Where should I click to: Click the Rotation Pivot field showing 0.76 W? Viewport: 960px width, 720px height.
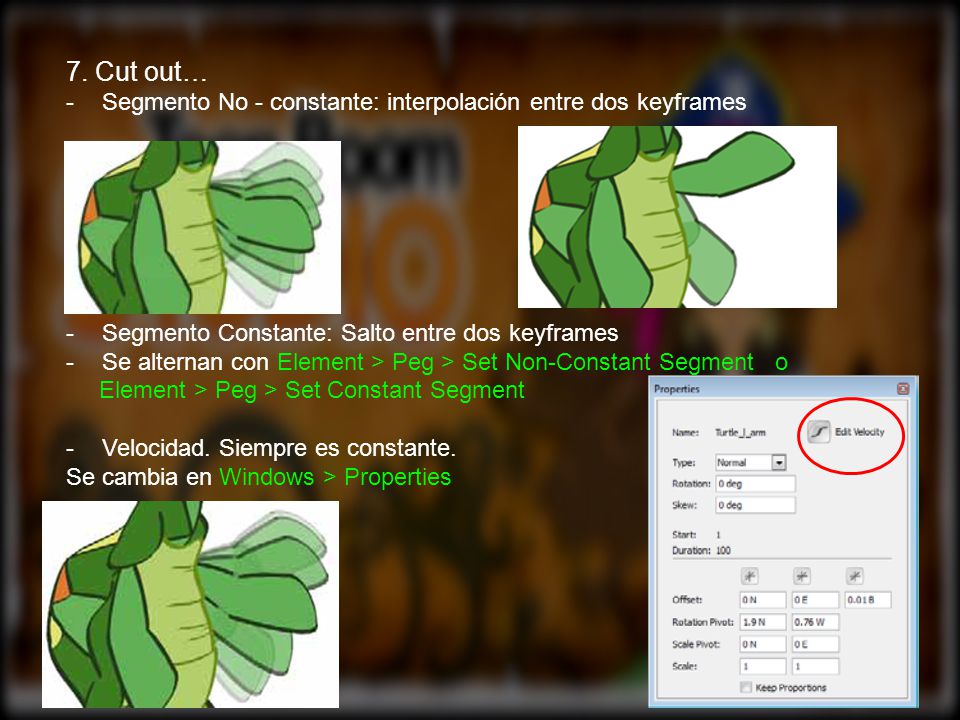(816, 622)
